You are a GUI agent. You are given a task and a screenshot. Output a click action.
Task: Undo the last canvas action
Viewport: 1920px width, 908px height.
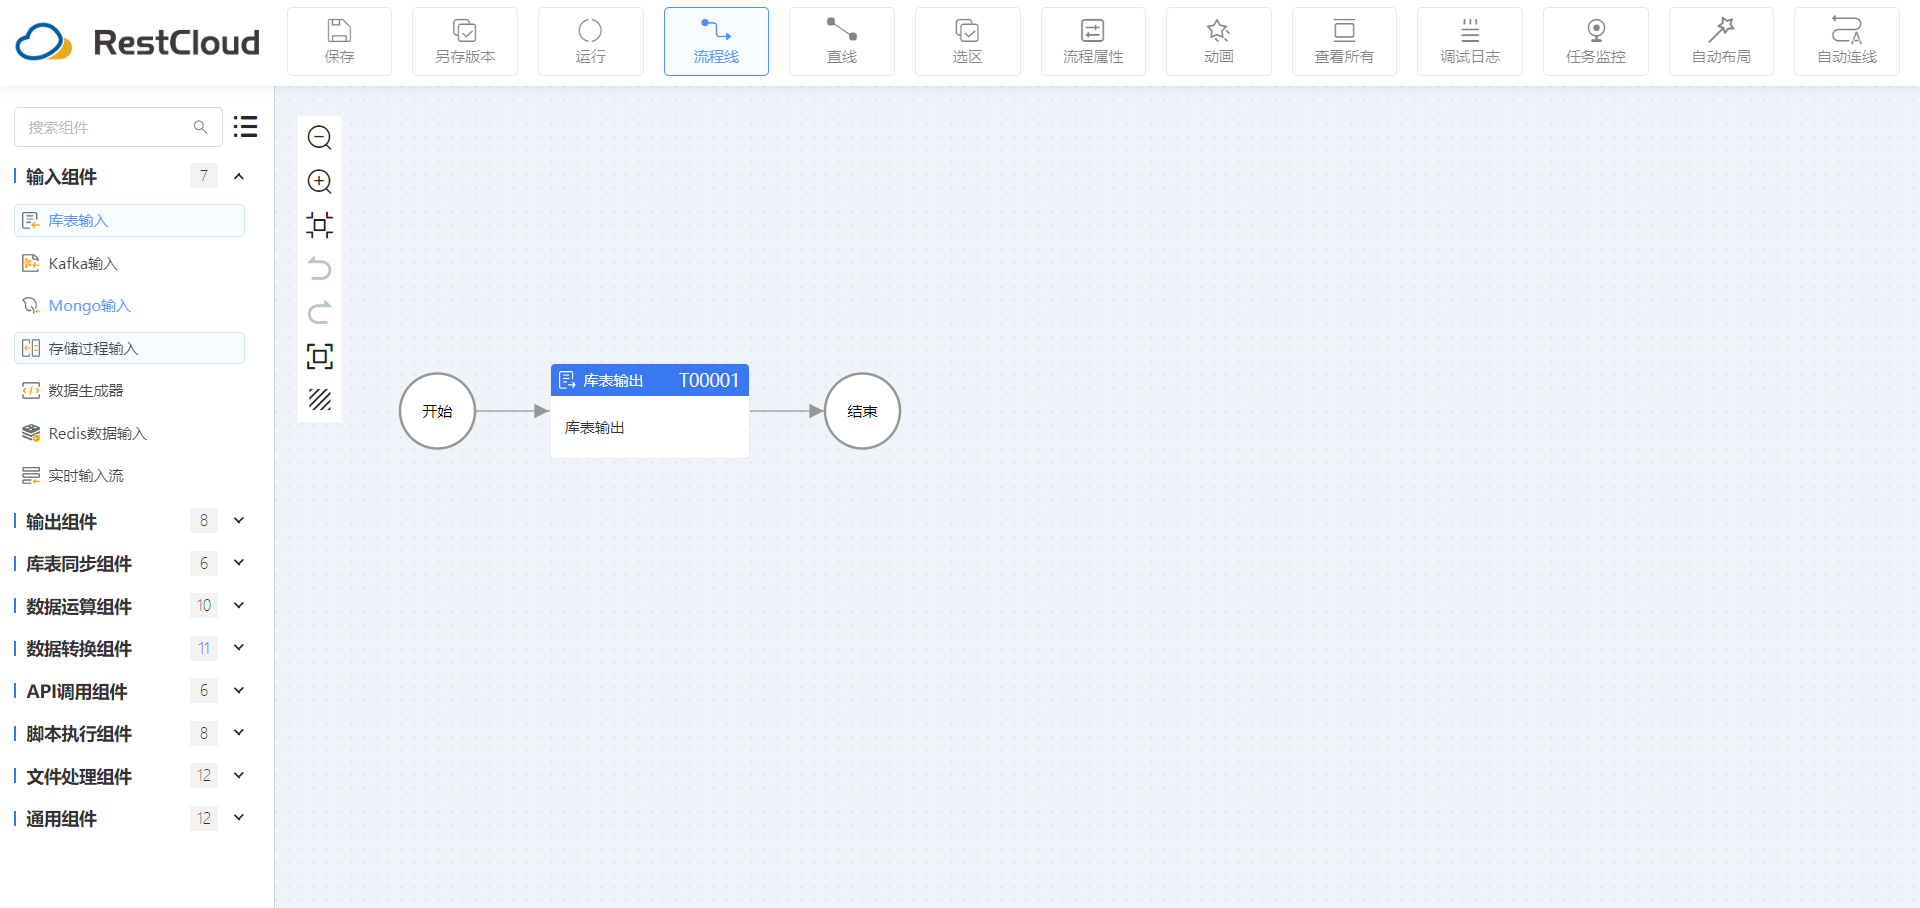[x=320, y=269]
